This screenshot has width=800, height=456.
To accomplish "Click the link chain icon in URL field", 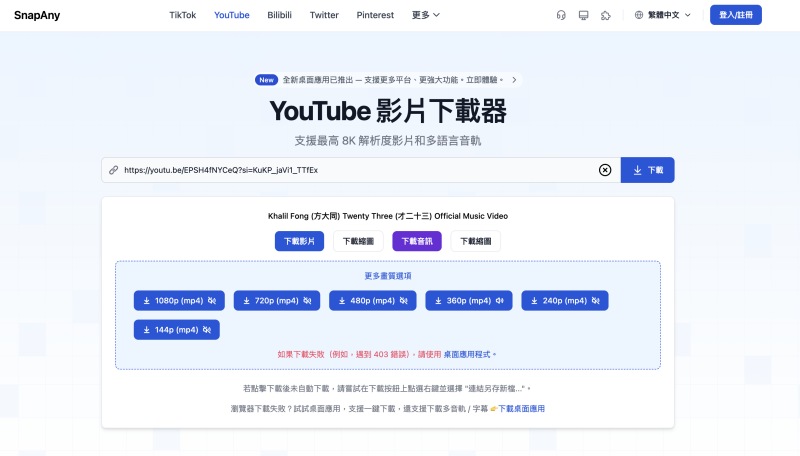I will pos(113,170).
